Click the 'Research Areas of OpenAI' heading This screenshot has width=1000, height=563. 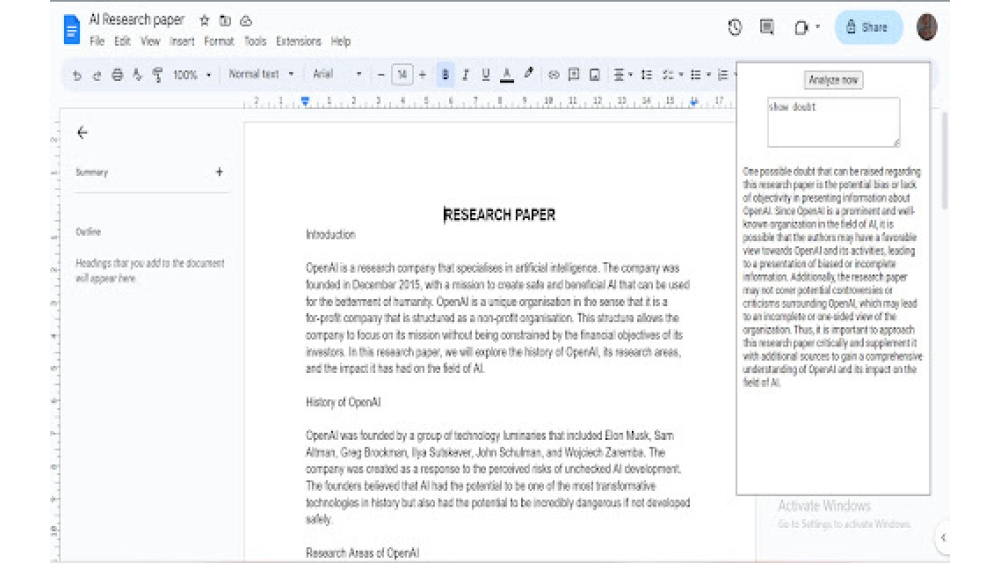(x=362, y=553)
